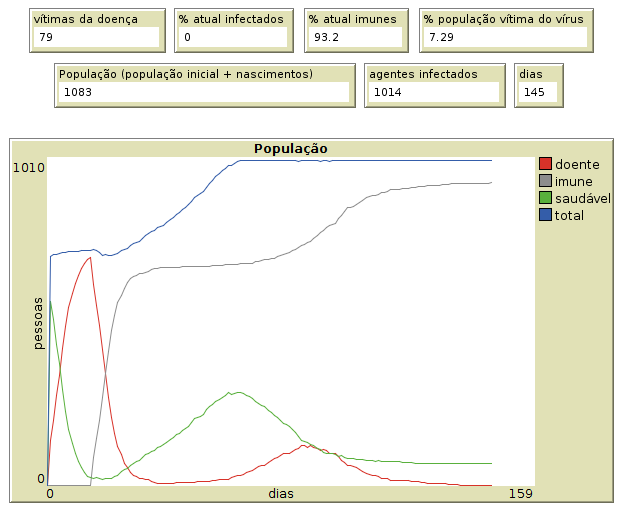Screen dimensions: 625x517
Task: Click the vertical 'pessoas' y-axis label
Action: (x=38, y=322)
